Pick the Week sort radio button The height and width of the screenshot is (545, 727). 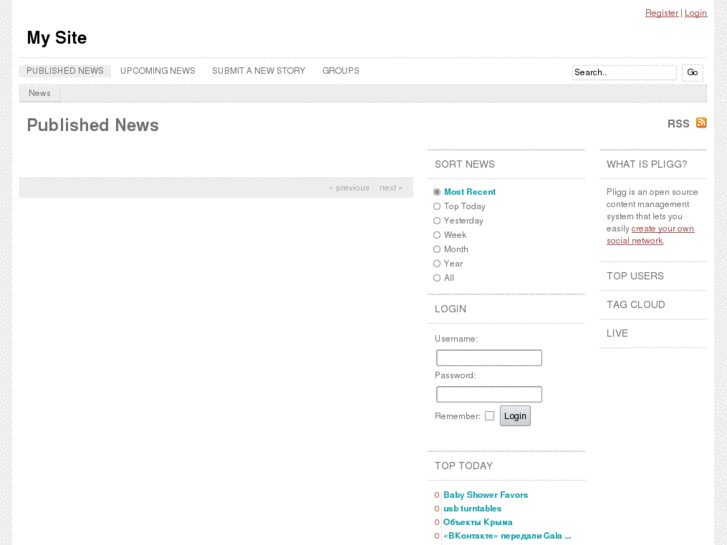click(437, 235)
